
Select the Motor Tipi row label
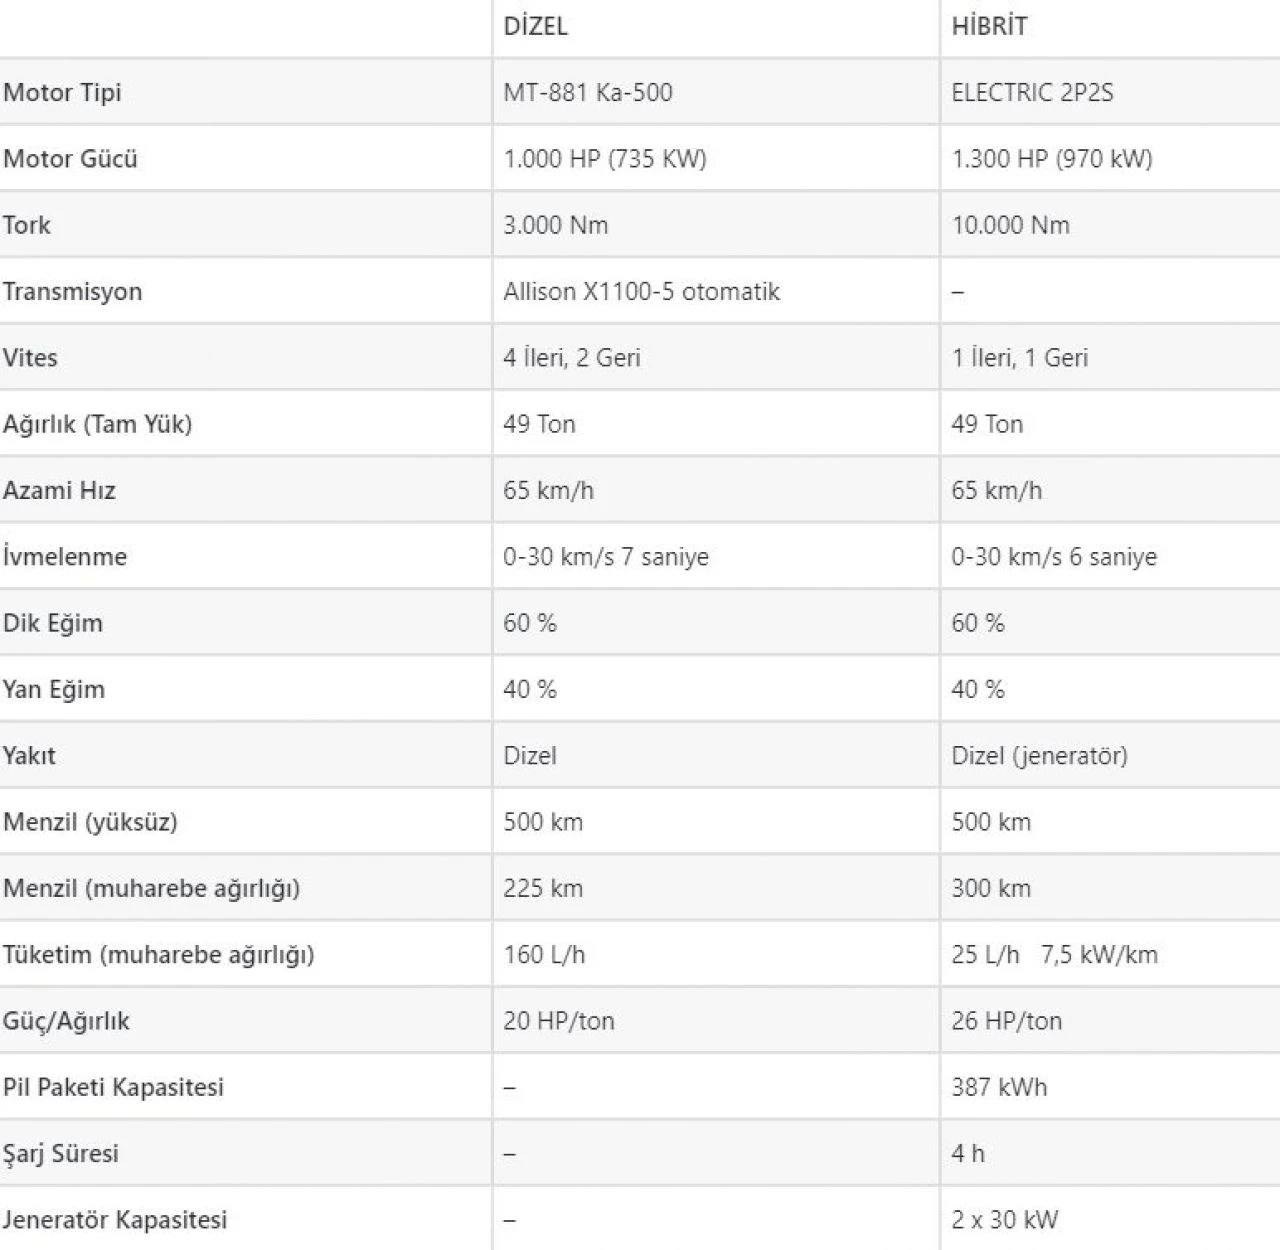click(x=62, y=92)
